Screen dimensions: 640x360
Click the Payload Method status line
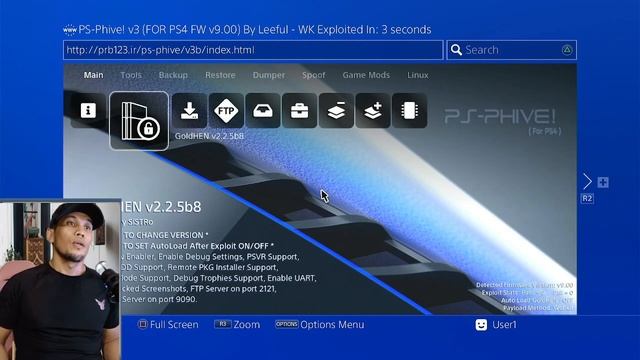pyautogui.click(x=538, y=308)
